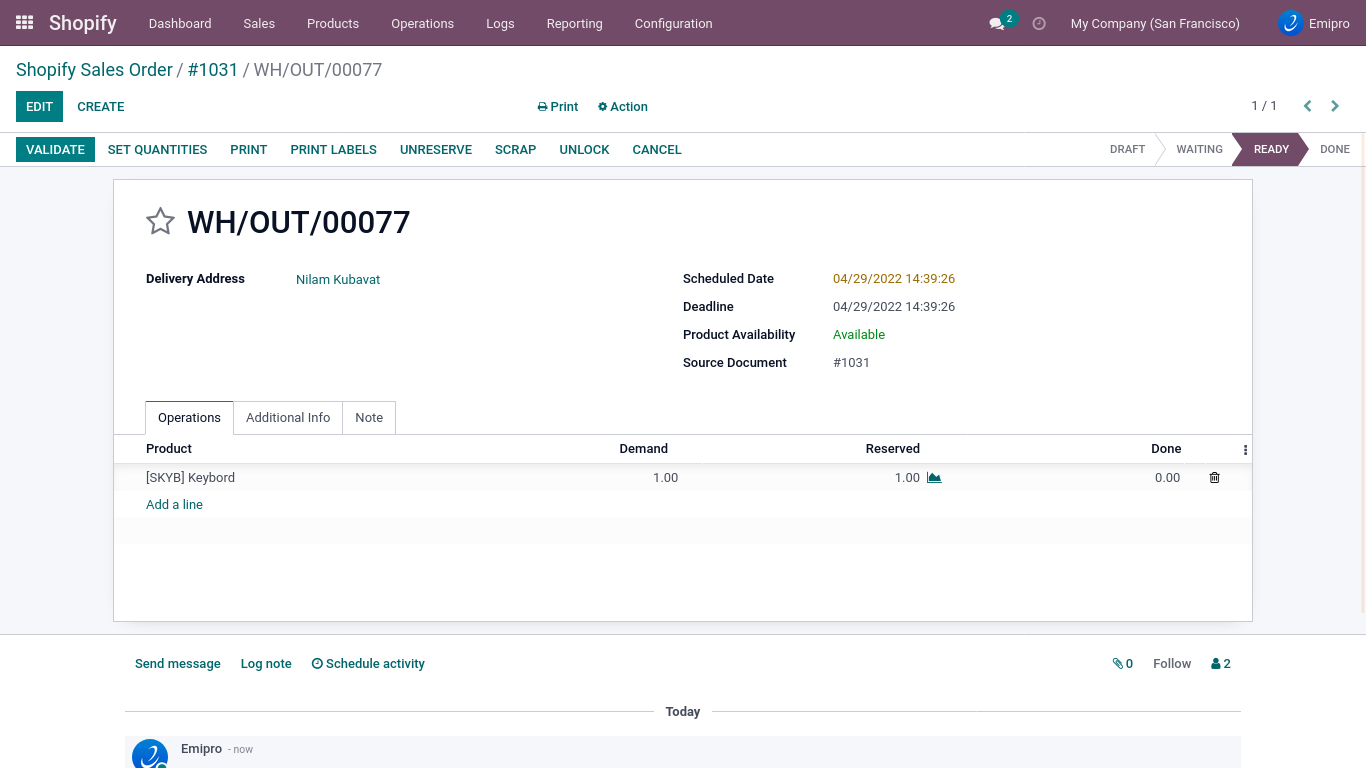Click the activities clock icon
Viewport: 1366px width, 768px height.
click(1039, 23)
